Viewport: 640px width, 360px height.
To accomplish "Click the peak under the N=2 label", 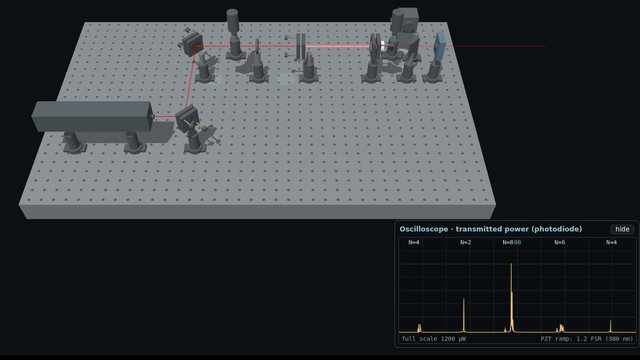I will pos(464,315).
